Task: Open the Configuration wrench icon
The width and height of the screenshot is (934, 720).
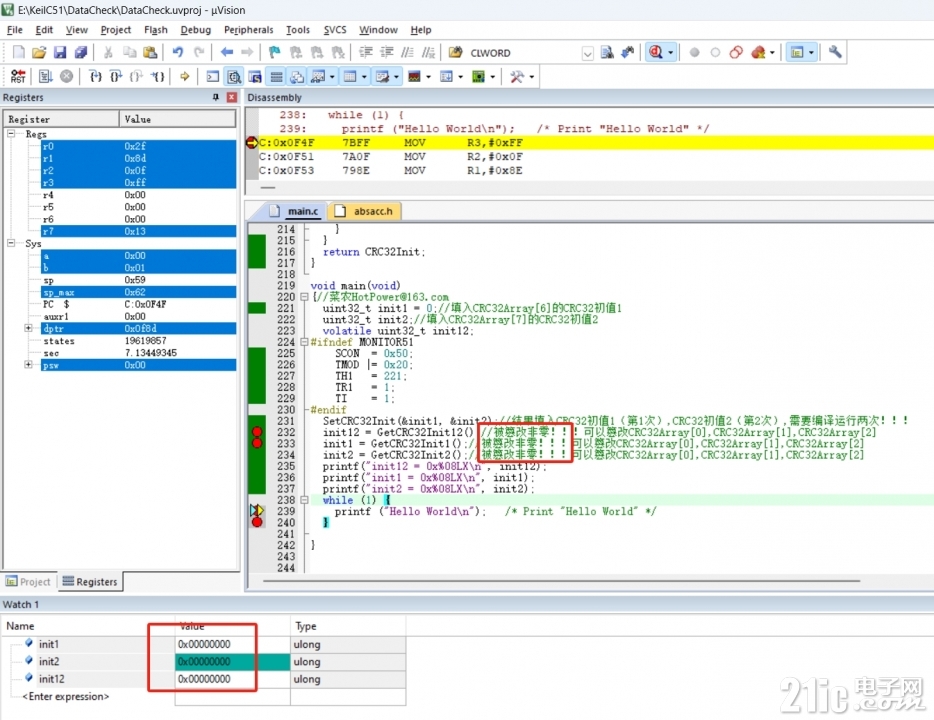Action: point(835,52)
